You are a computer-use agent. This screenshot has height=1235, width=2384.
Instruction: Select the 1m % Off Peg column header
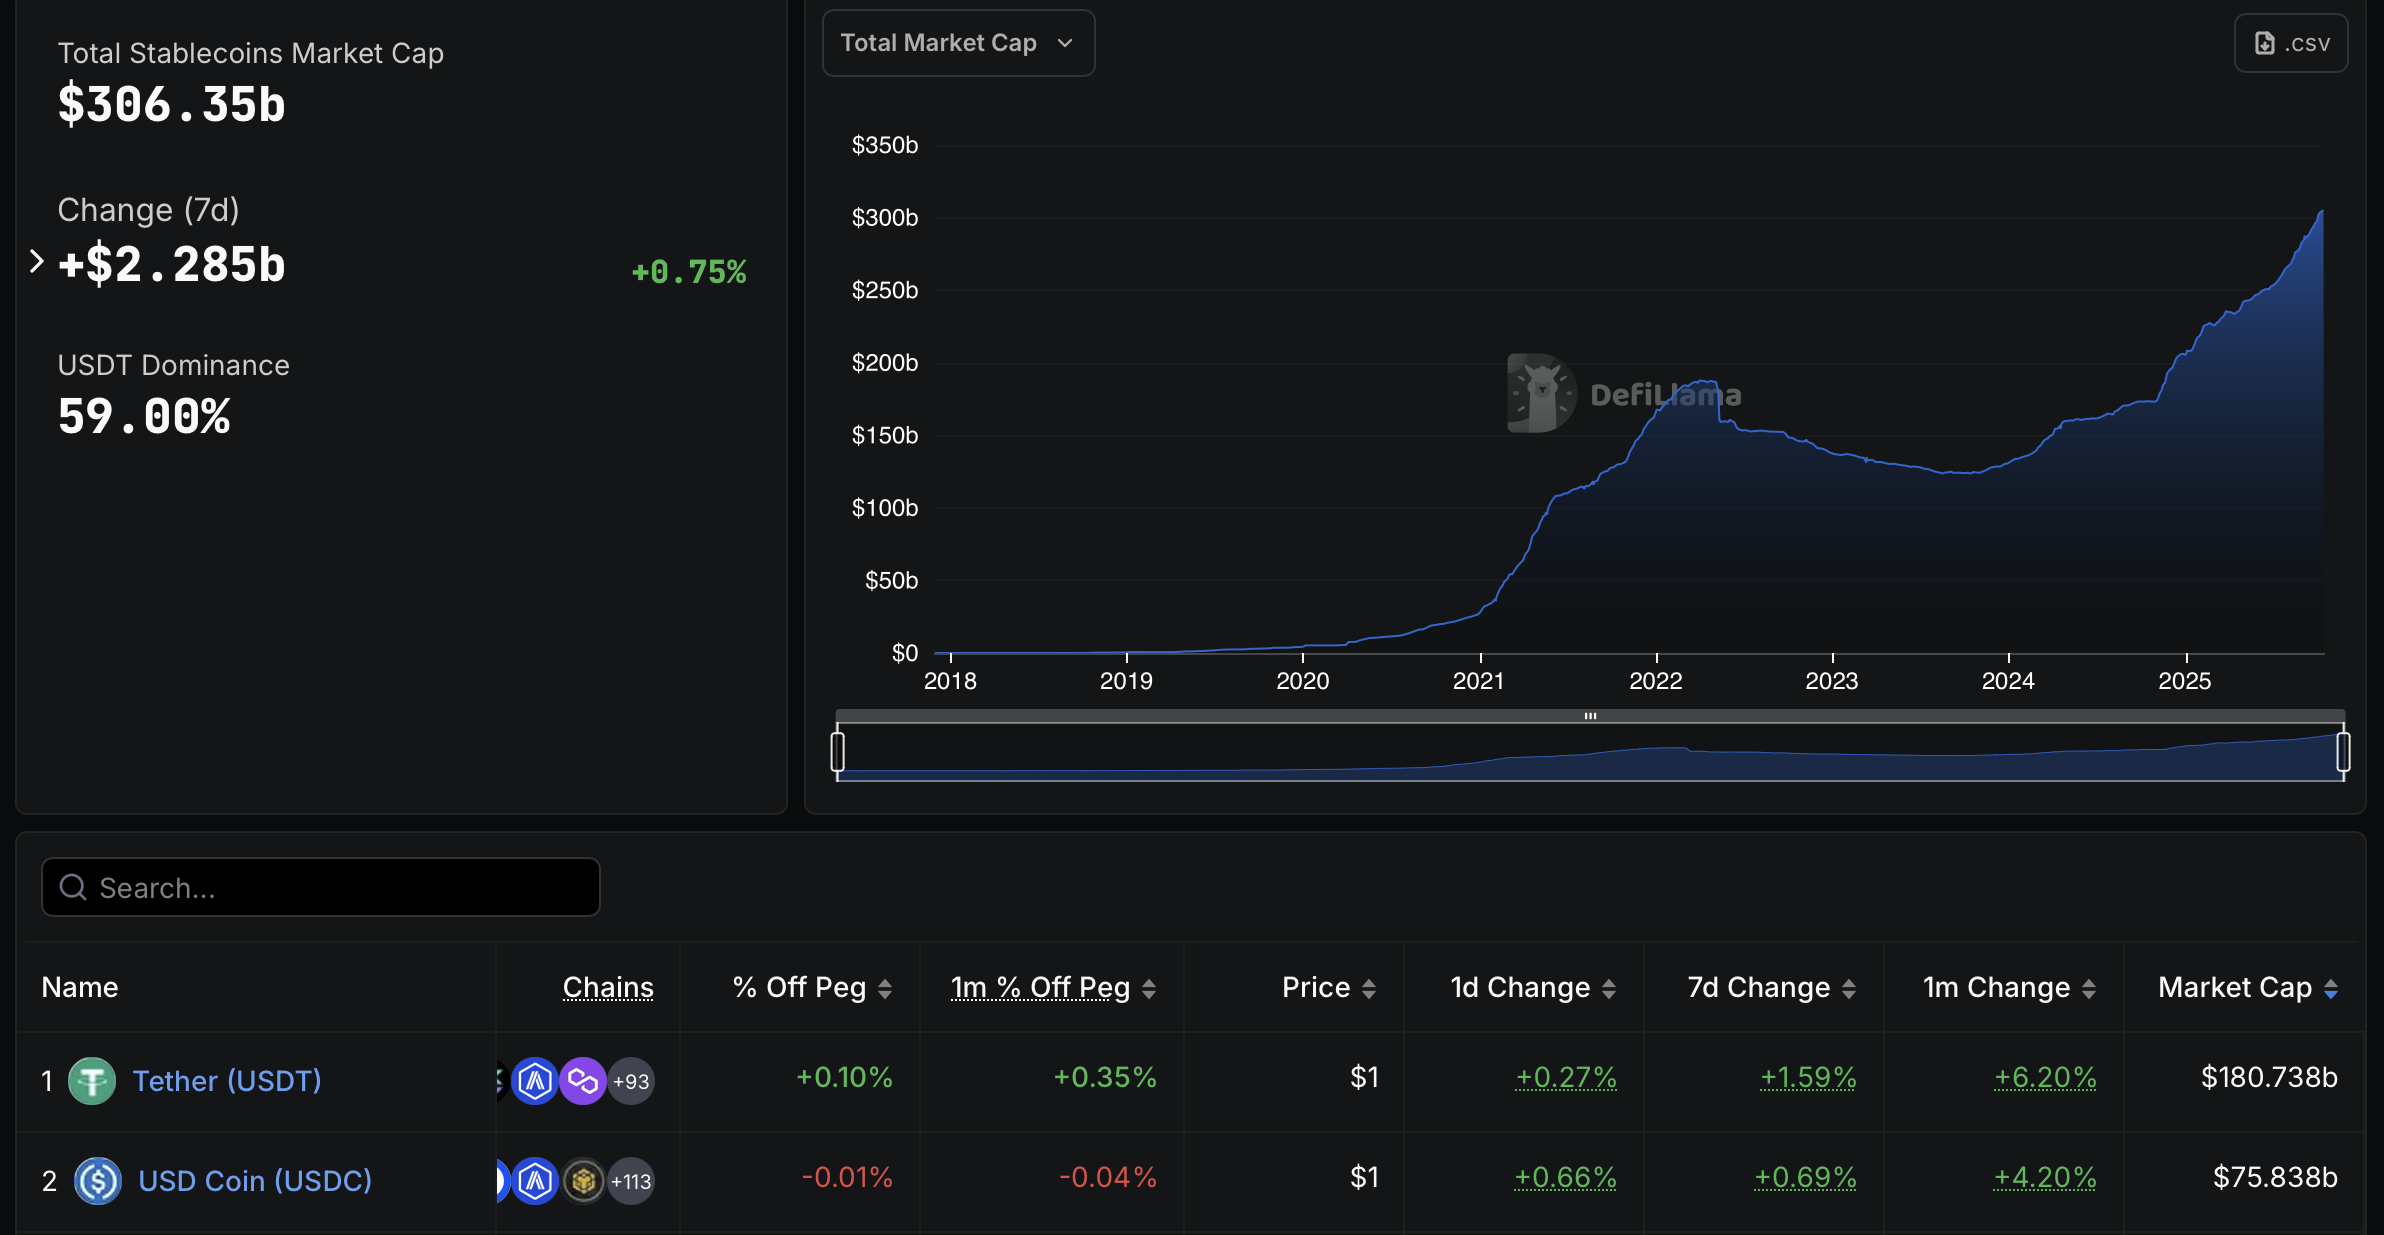[1038, 987]
